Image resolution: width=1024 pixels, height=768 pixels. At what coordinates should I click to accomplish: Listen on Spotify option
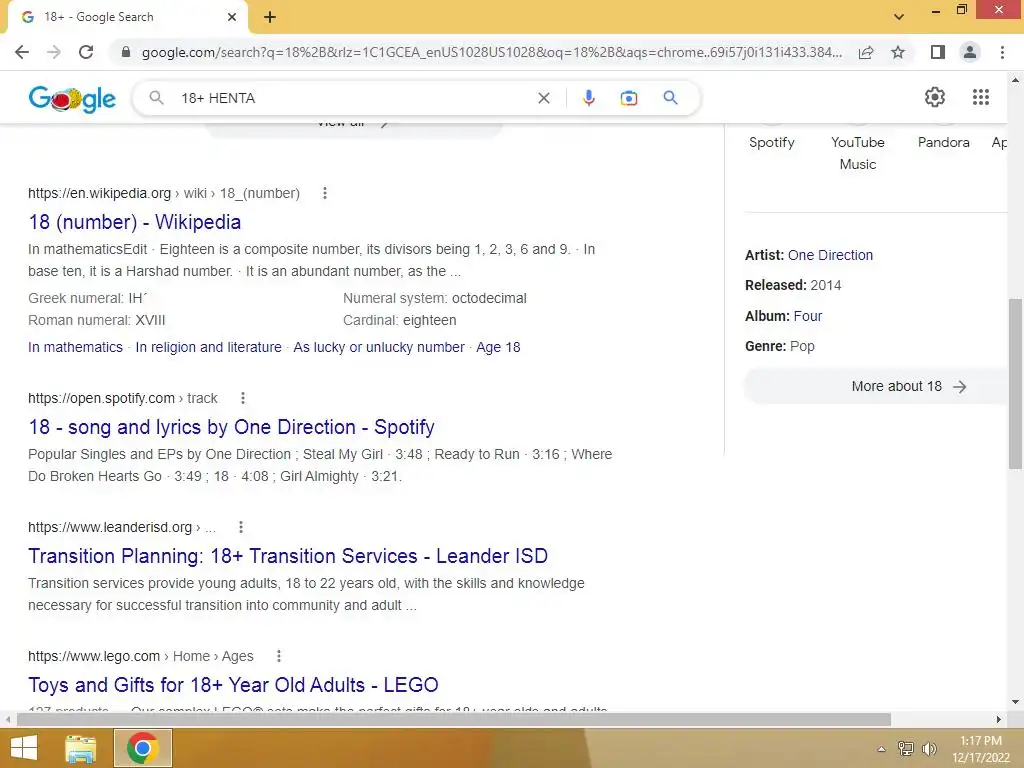(x=771, y=142)
